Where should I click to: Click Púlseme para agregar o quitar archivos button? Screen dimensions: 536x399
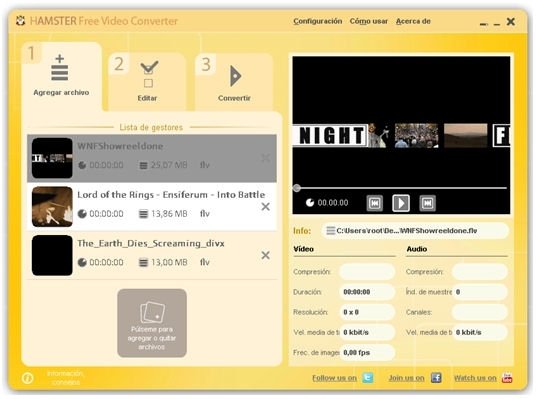[x=152, y=323]
